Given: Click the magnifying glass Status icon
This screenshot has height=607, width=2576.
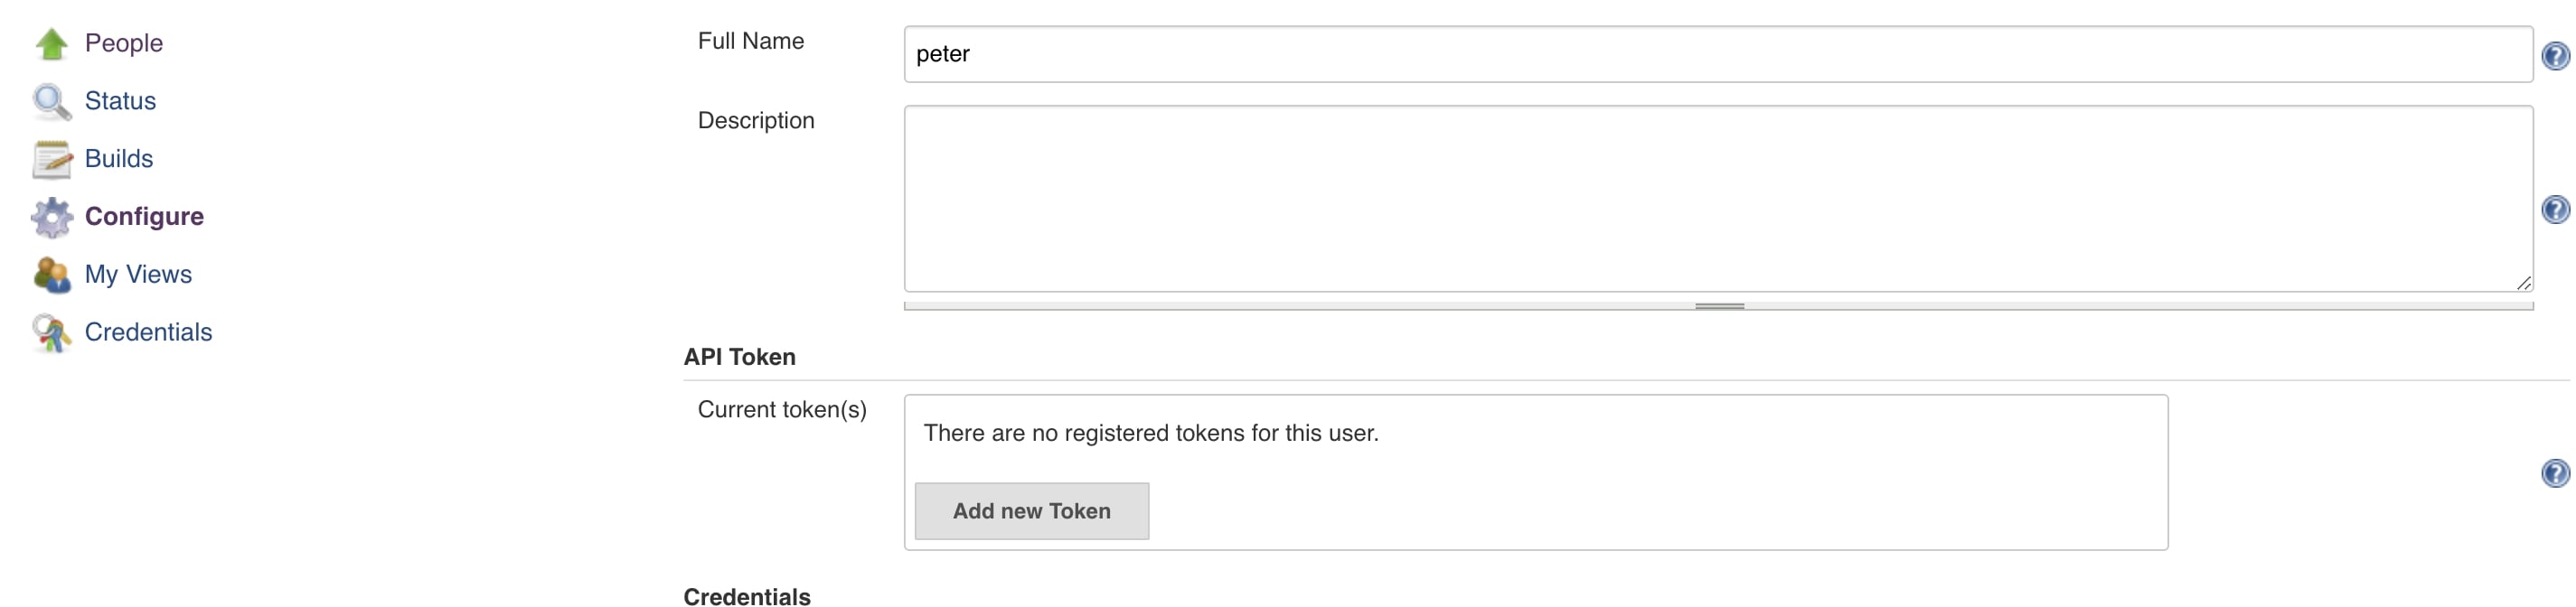Looking at the screenshot, I should (x=51, y=102).
